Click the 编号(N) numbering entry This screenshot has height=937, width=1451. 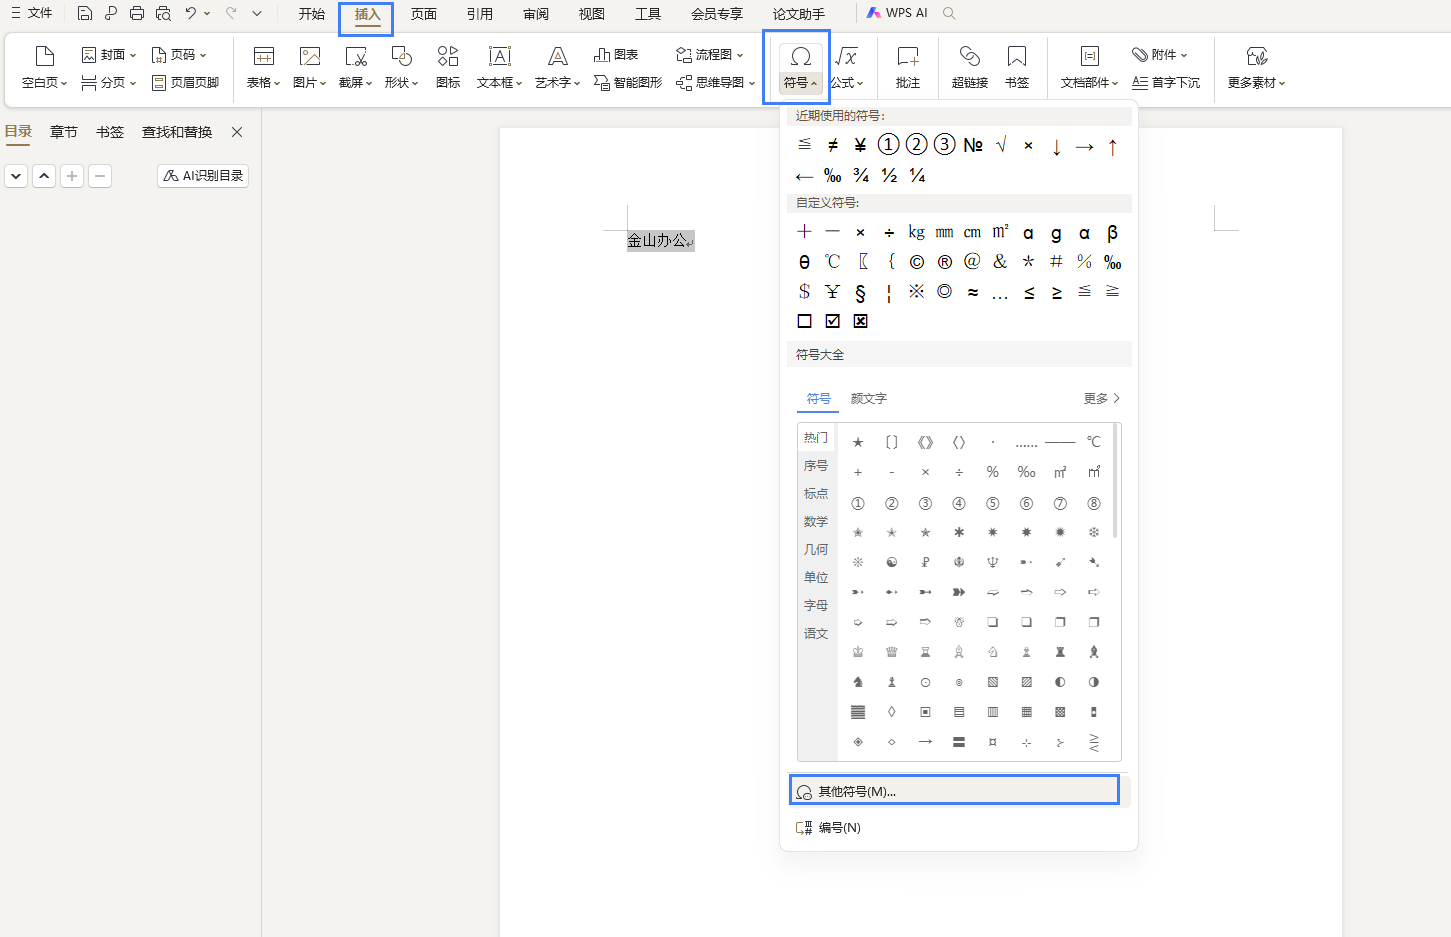coord(828,827)
